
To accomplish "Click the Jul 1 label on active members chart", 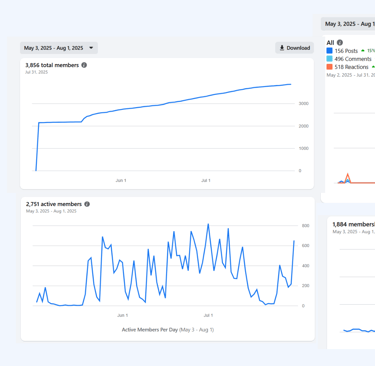I will (x=208, y=315).
